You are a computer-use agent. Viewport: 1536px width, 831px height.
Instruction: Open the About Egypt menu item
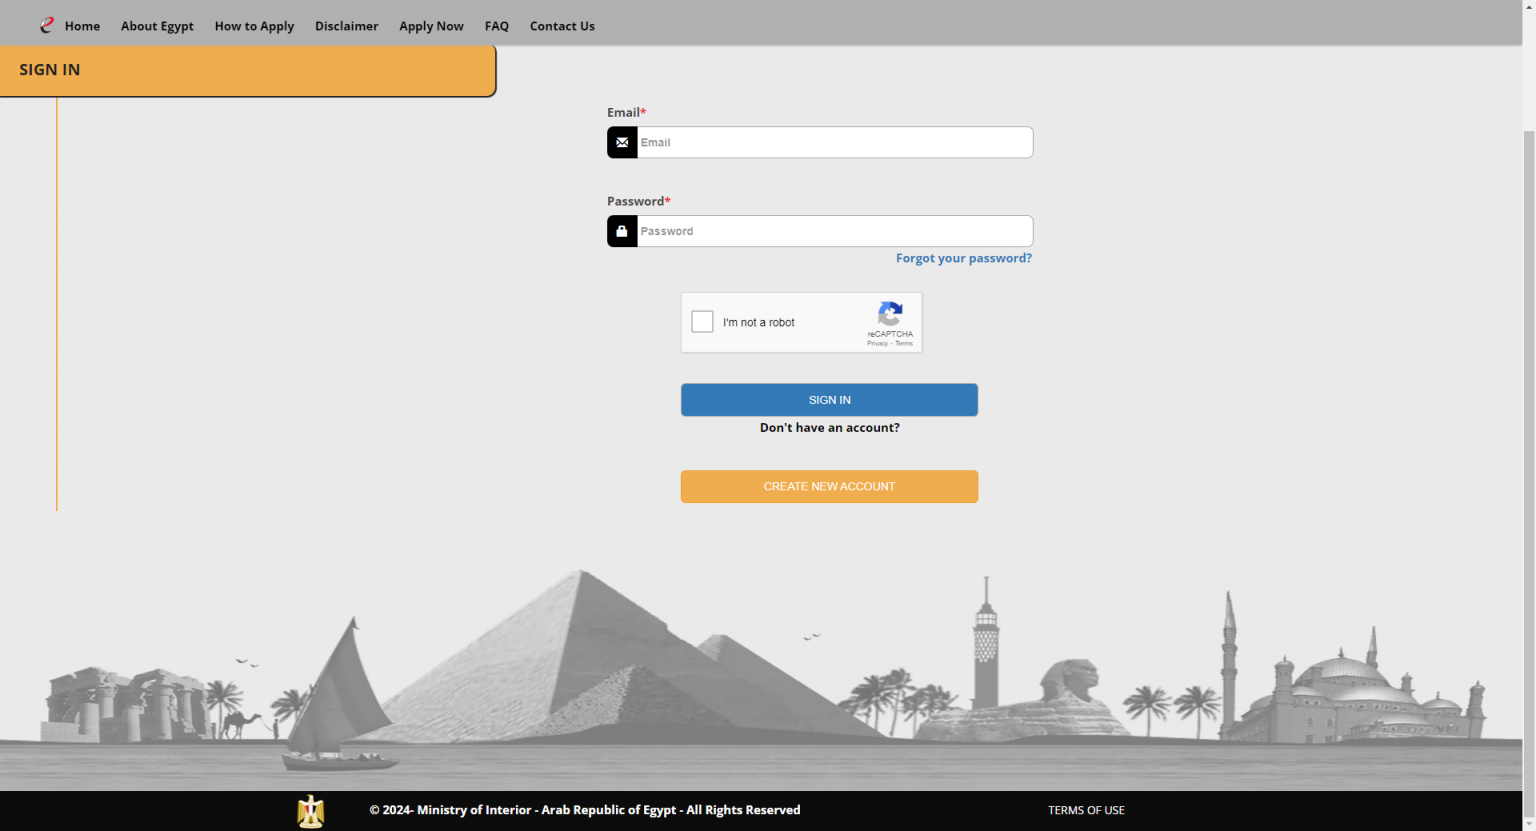pos(157,26)
